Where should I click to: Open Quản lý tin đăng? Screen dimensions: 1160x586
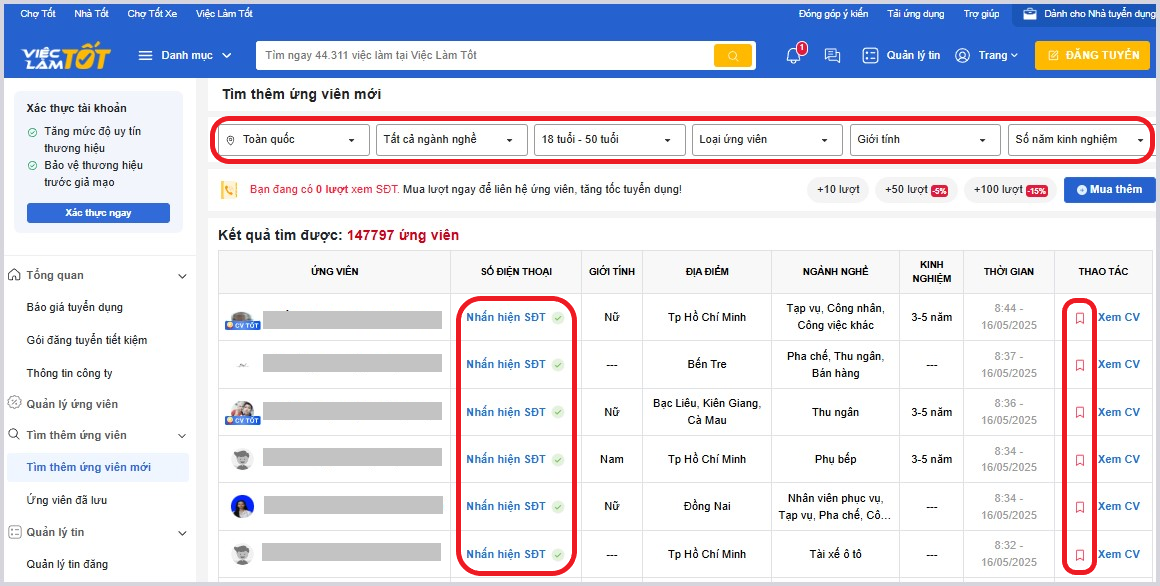pyautogui.click(x=67, y=564)
